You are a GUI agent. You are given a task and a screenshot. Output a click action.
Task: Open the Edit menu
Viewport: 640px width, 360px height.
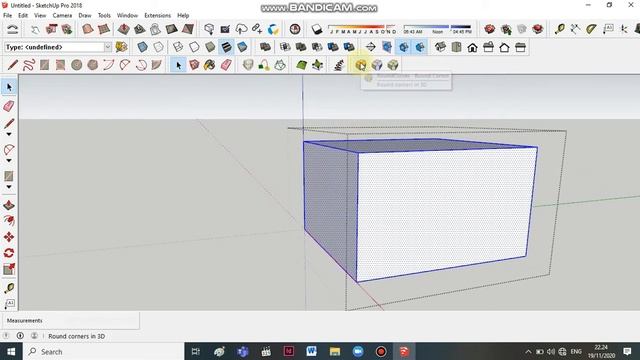[23, 16]
